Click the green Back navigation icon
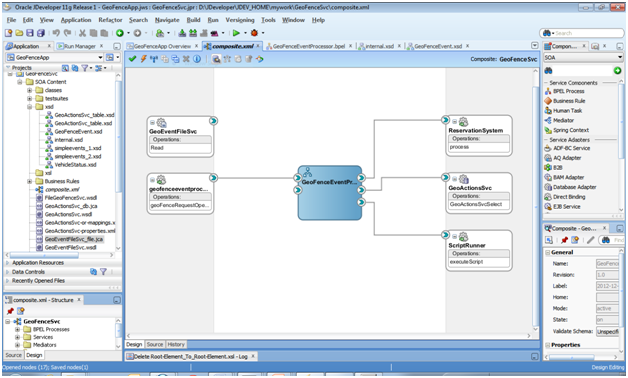This screenshot has width=628, height=378. (x=119, y=33)
